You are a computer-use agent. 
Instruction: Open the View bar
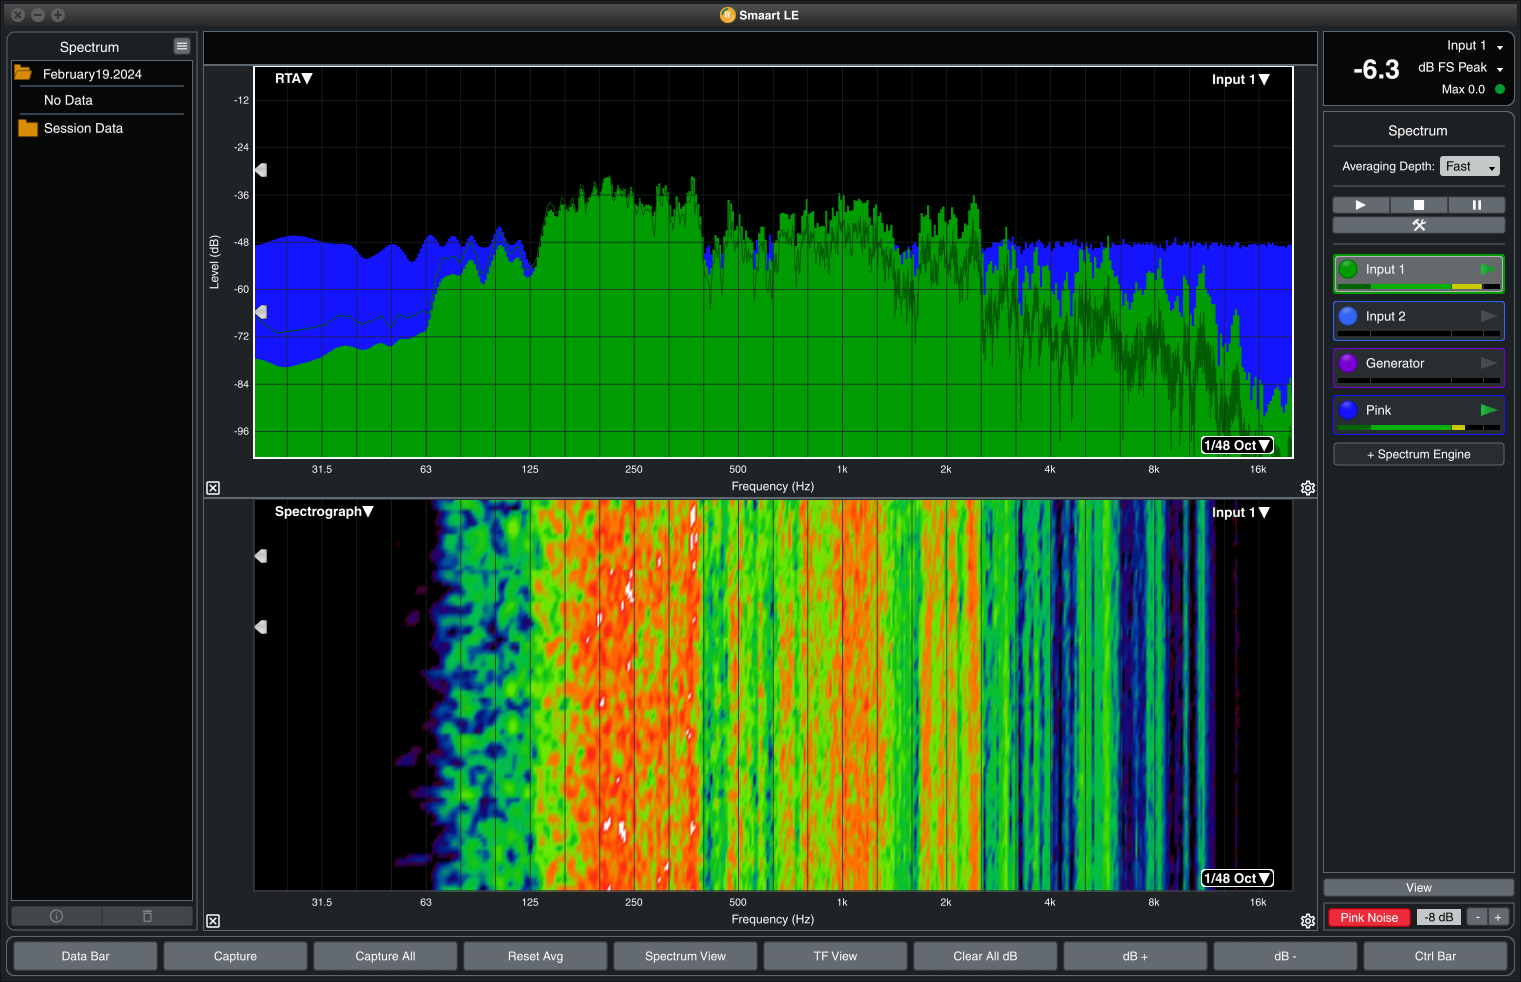pyautogui.click(x=1418, y=888)
